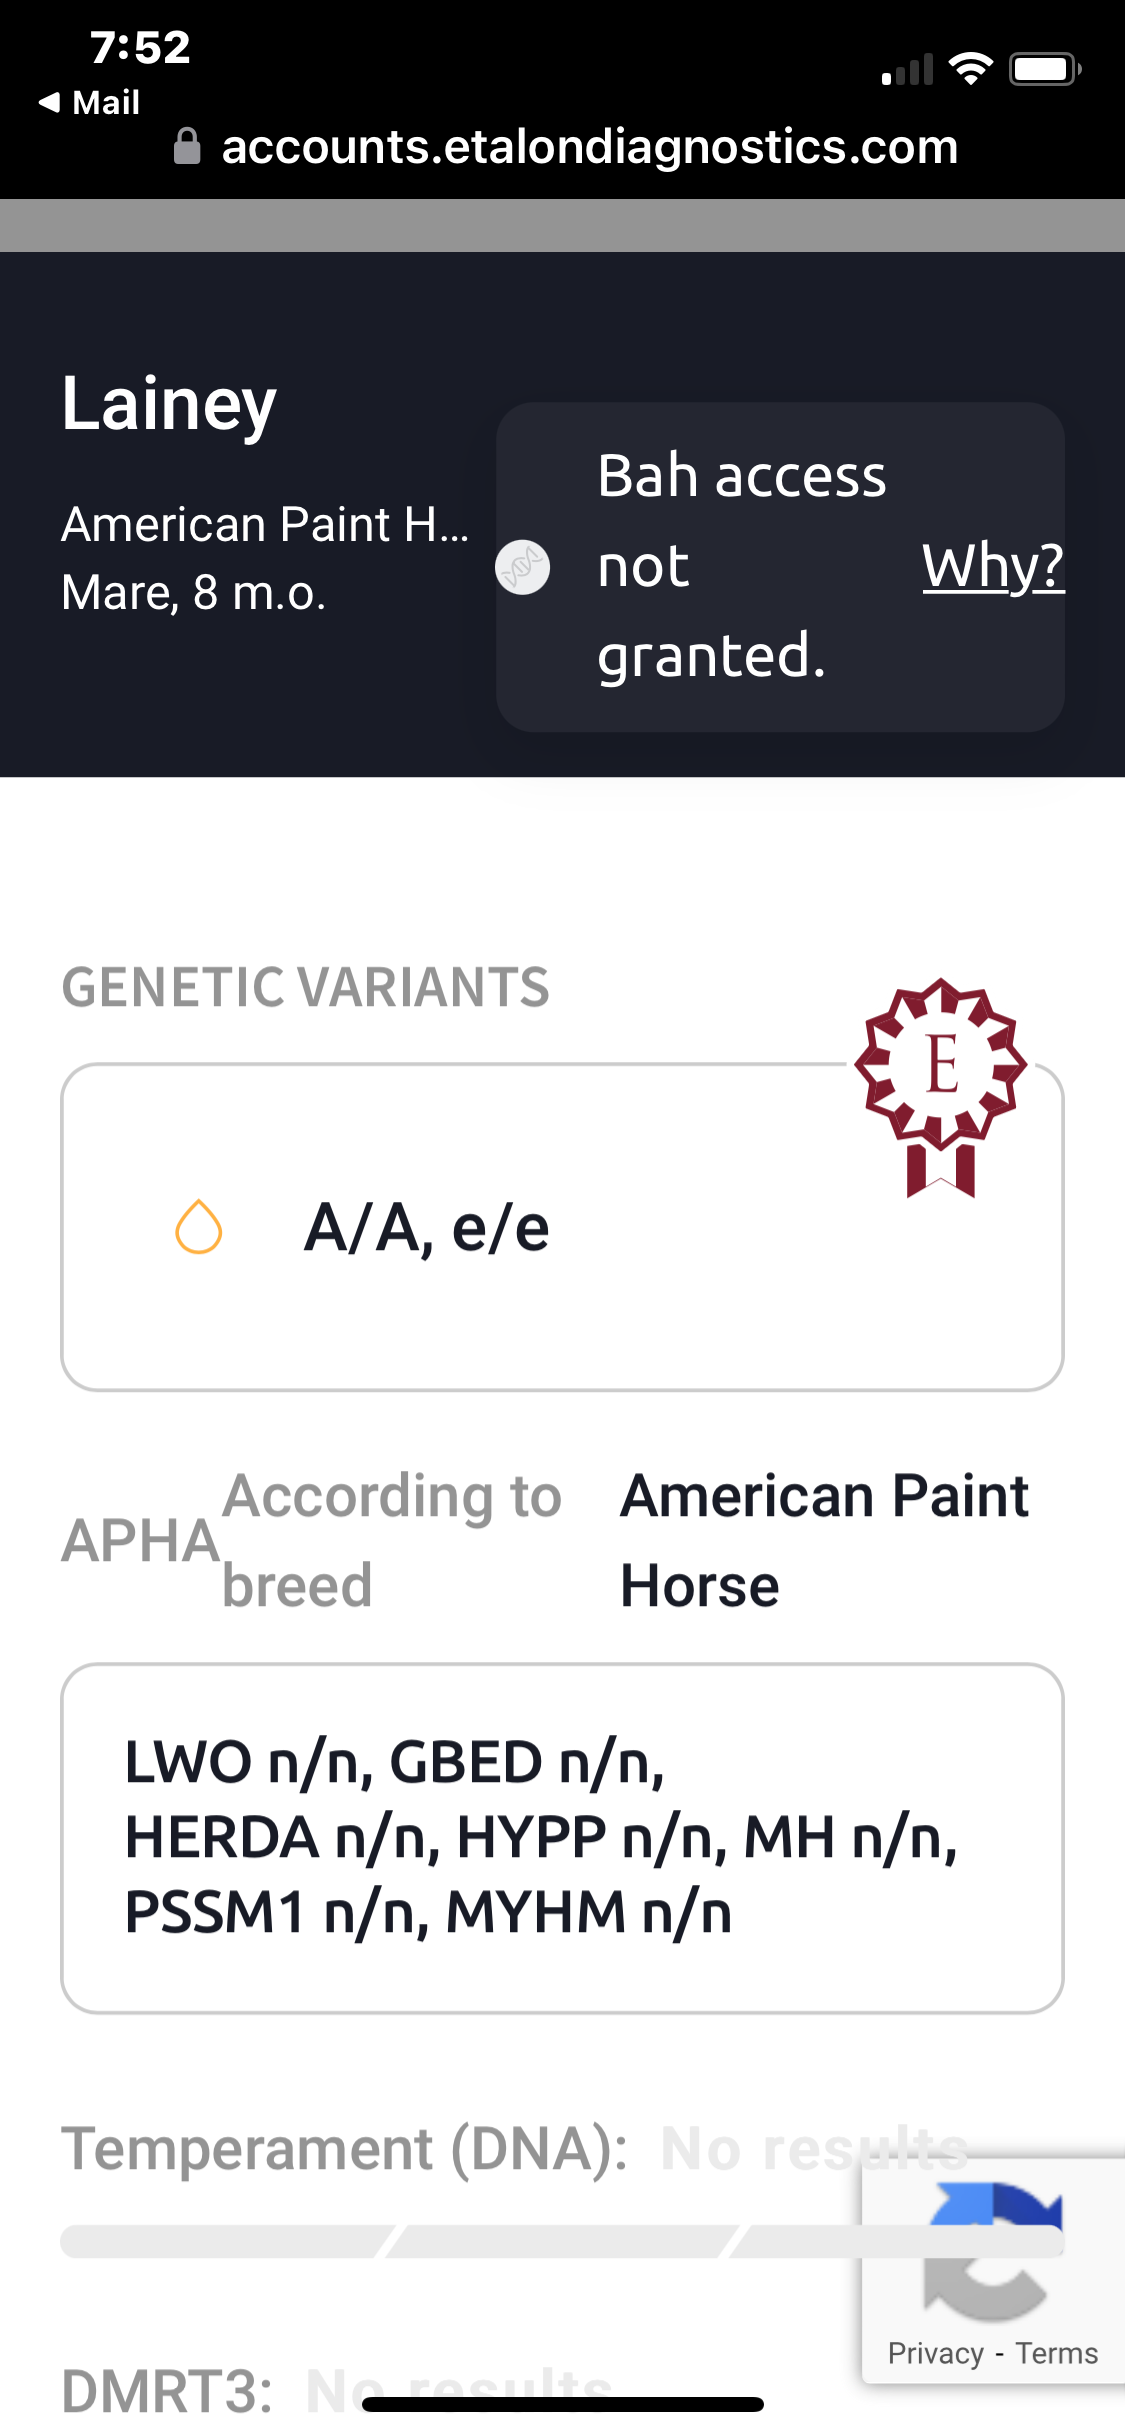Tap the DNA helix icon beside Bah access

(523, 567)
